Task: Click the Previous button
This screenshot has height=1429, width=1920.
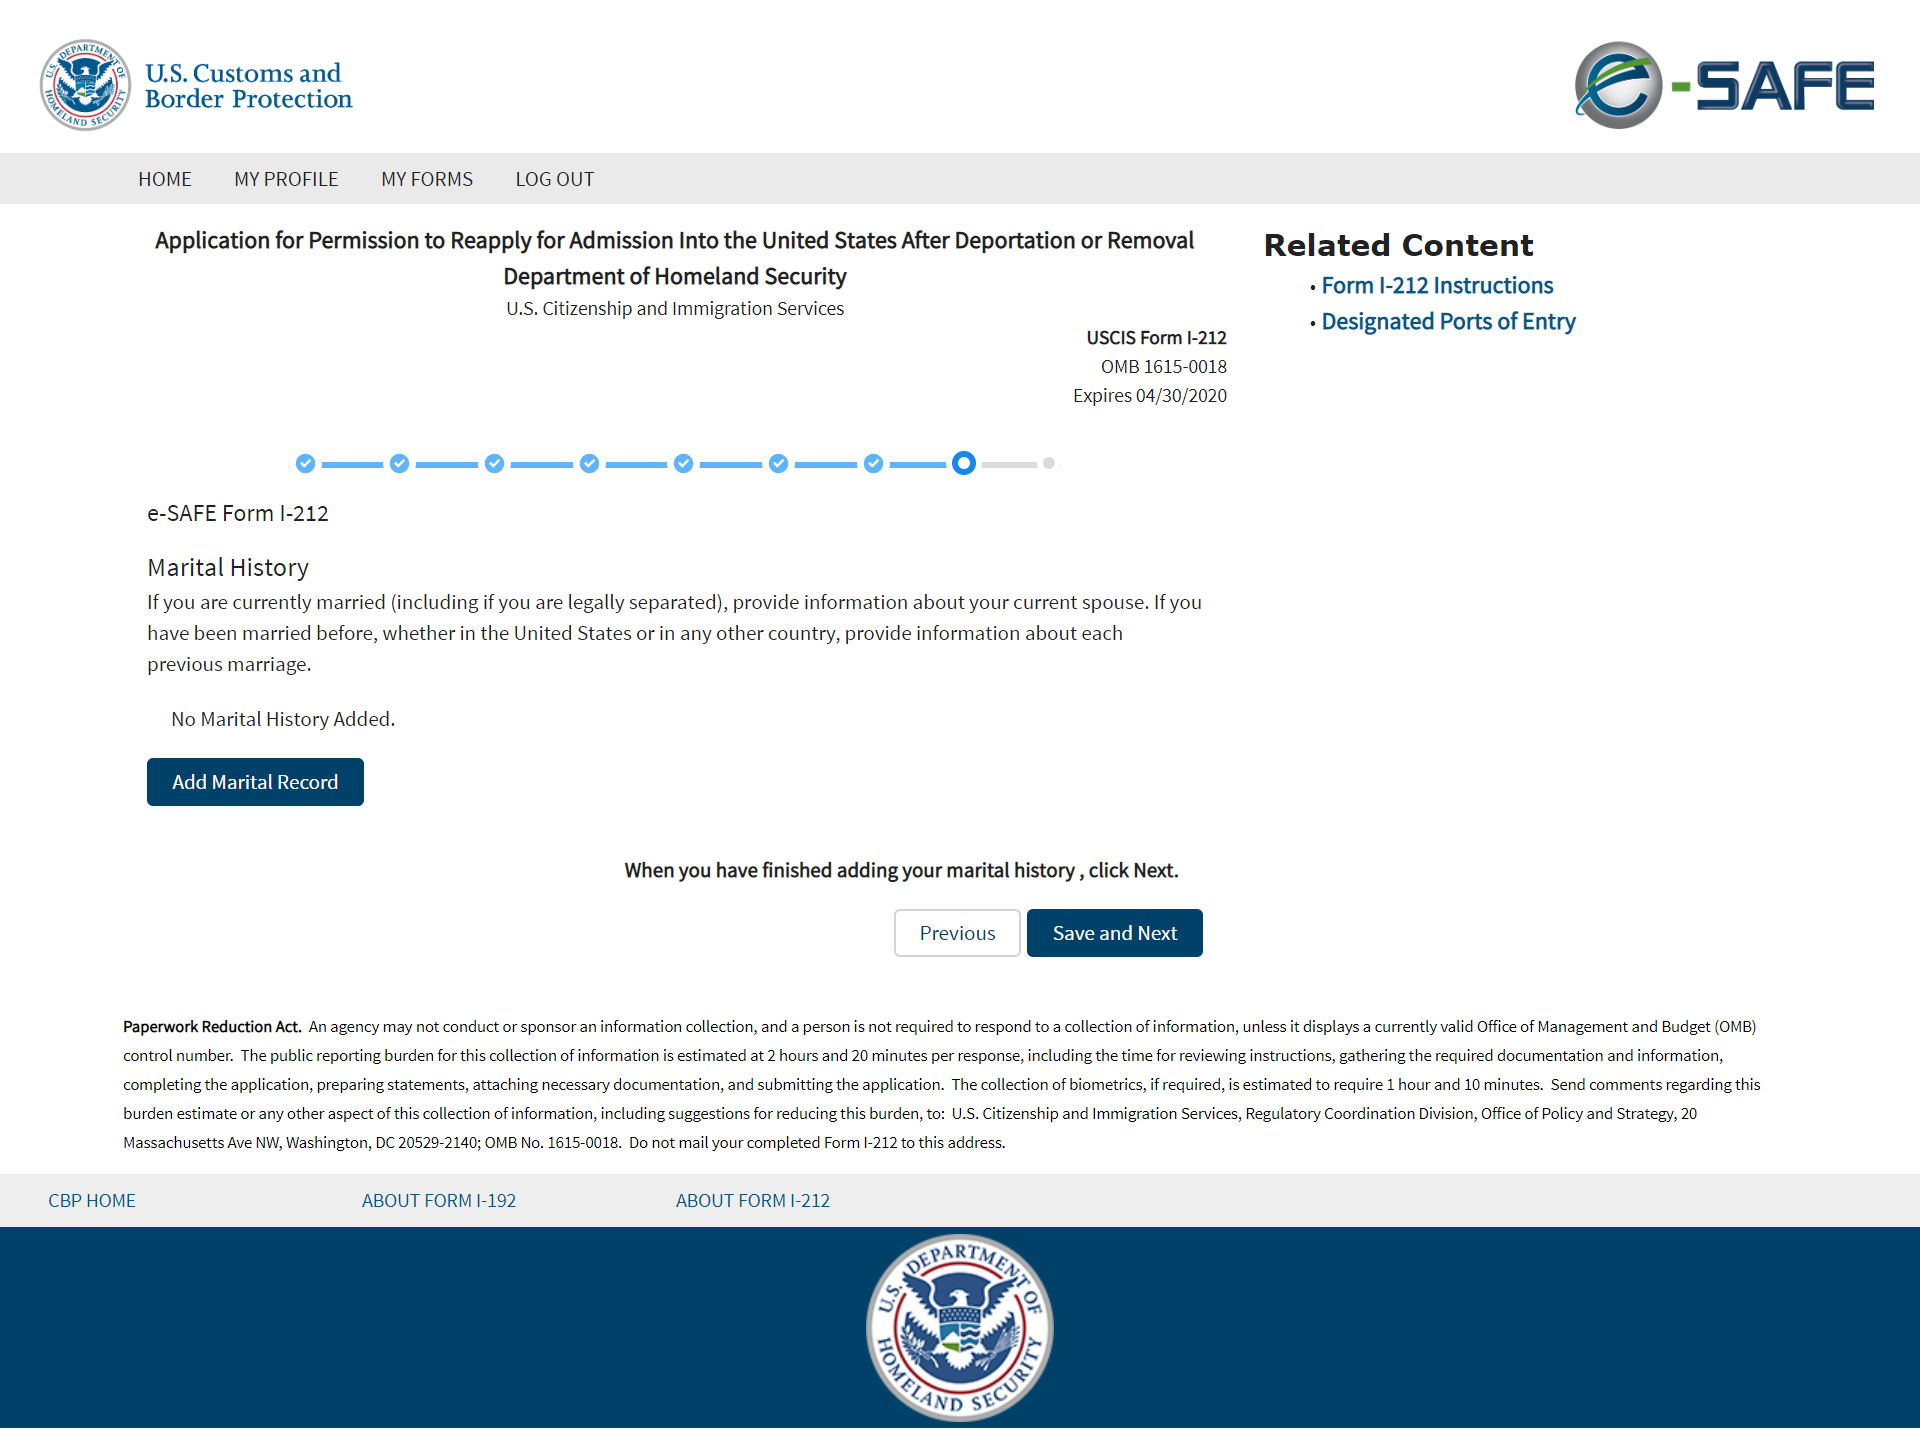Action: coord(957,933)
